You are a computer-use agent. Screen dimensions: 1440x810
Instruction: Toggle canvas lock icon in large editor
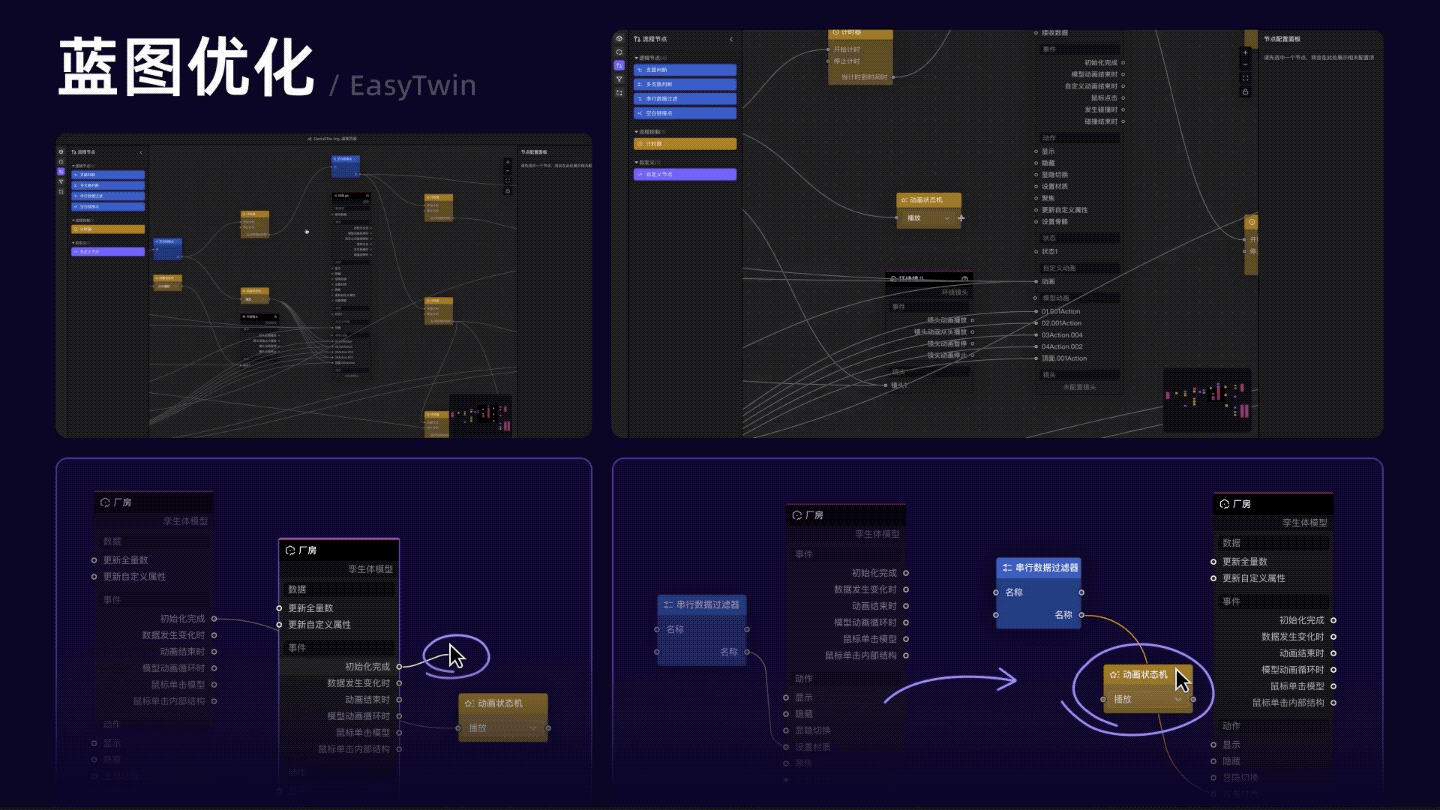(x=1245, y=92)
